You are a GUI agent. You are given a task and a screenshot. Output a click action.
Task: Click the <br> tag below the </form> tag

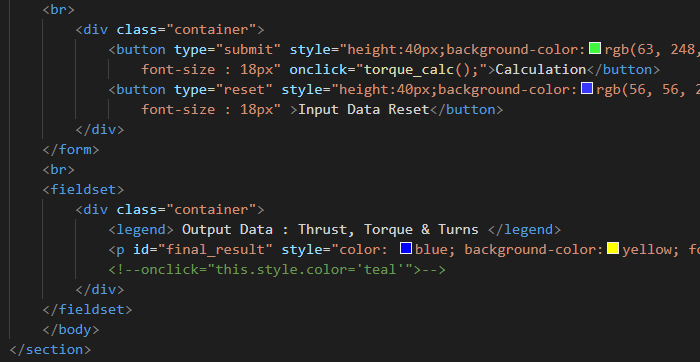pos(58,170)
